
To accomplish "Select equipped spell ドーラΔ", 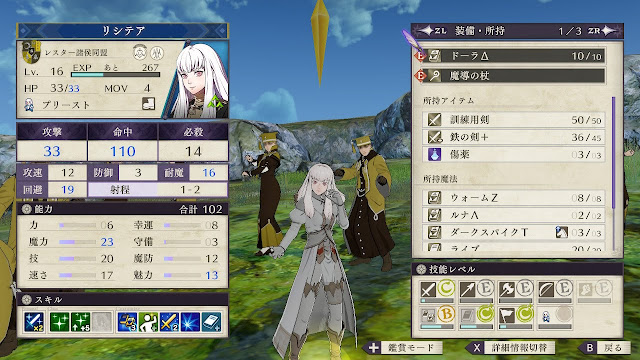I will [x=513, y=56].
